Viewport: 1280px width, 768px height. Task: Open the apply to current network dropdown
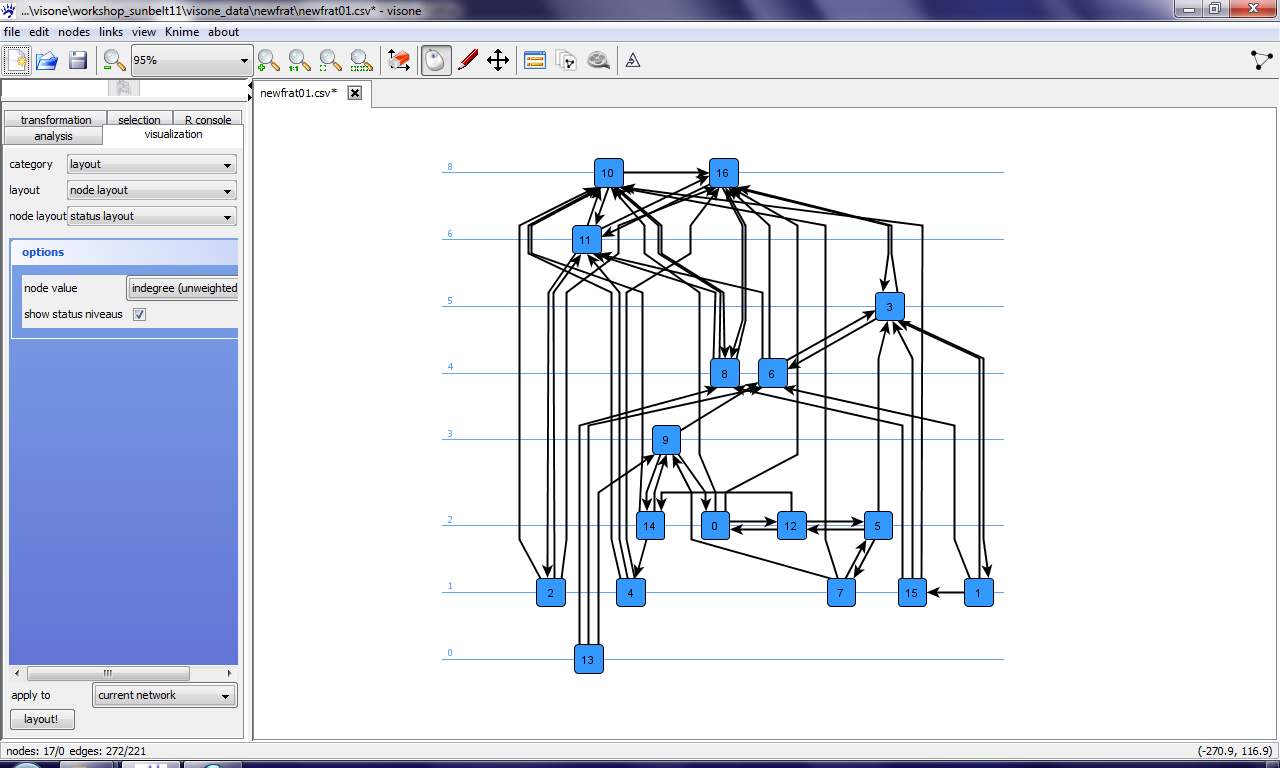(165, 695)
